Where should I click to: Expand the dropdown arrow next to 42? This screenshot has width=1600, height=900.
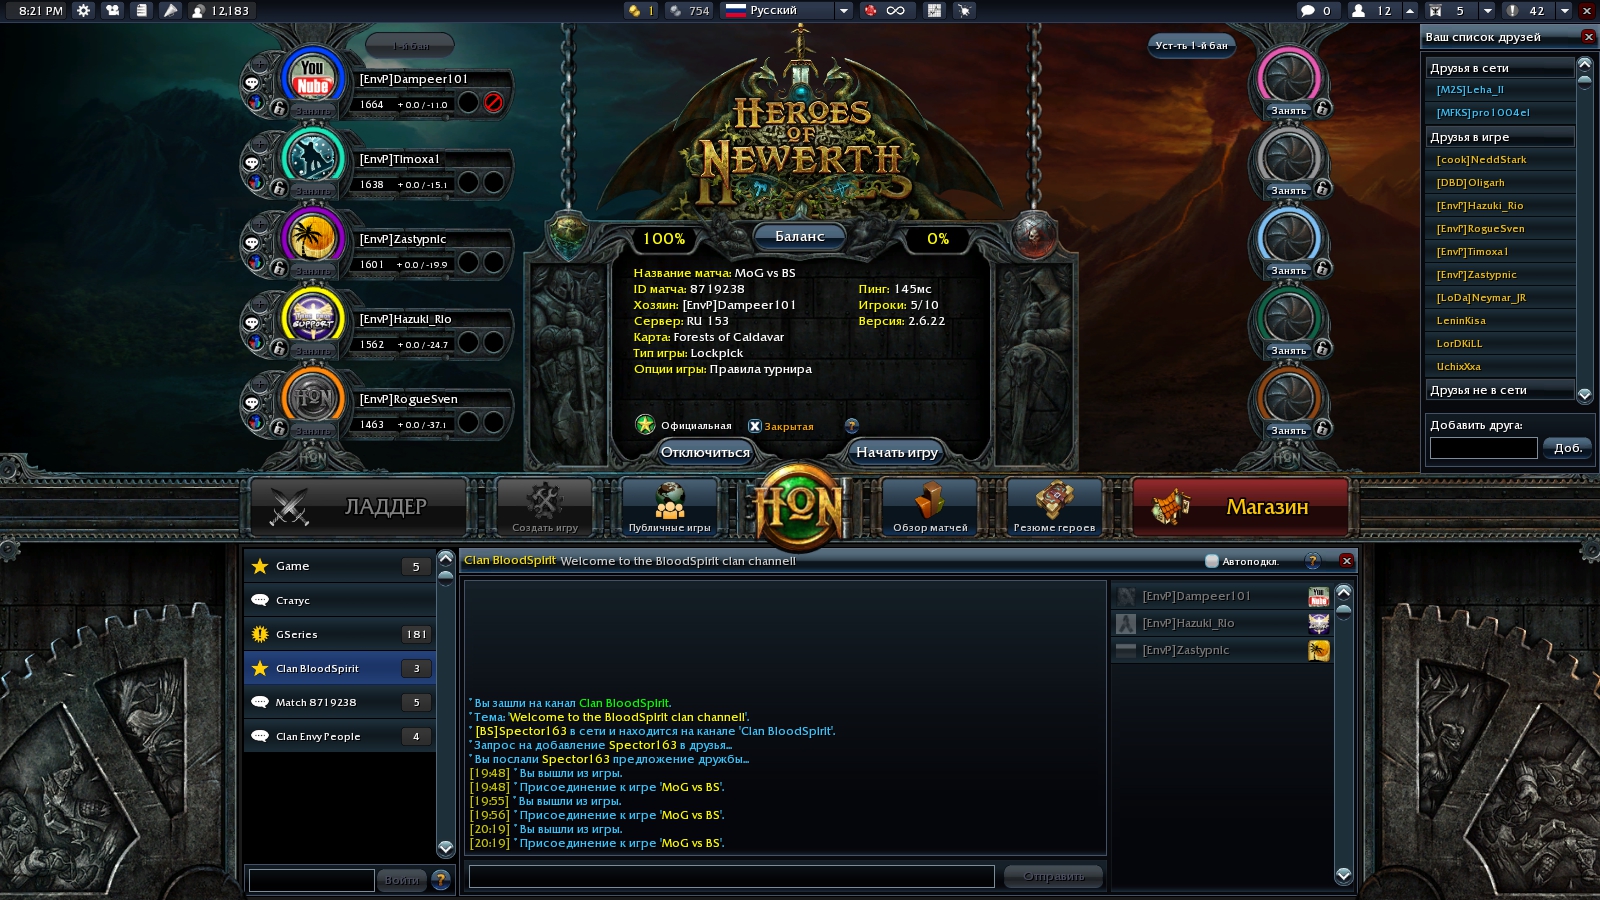(x=1564, y=10)
